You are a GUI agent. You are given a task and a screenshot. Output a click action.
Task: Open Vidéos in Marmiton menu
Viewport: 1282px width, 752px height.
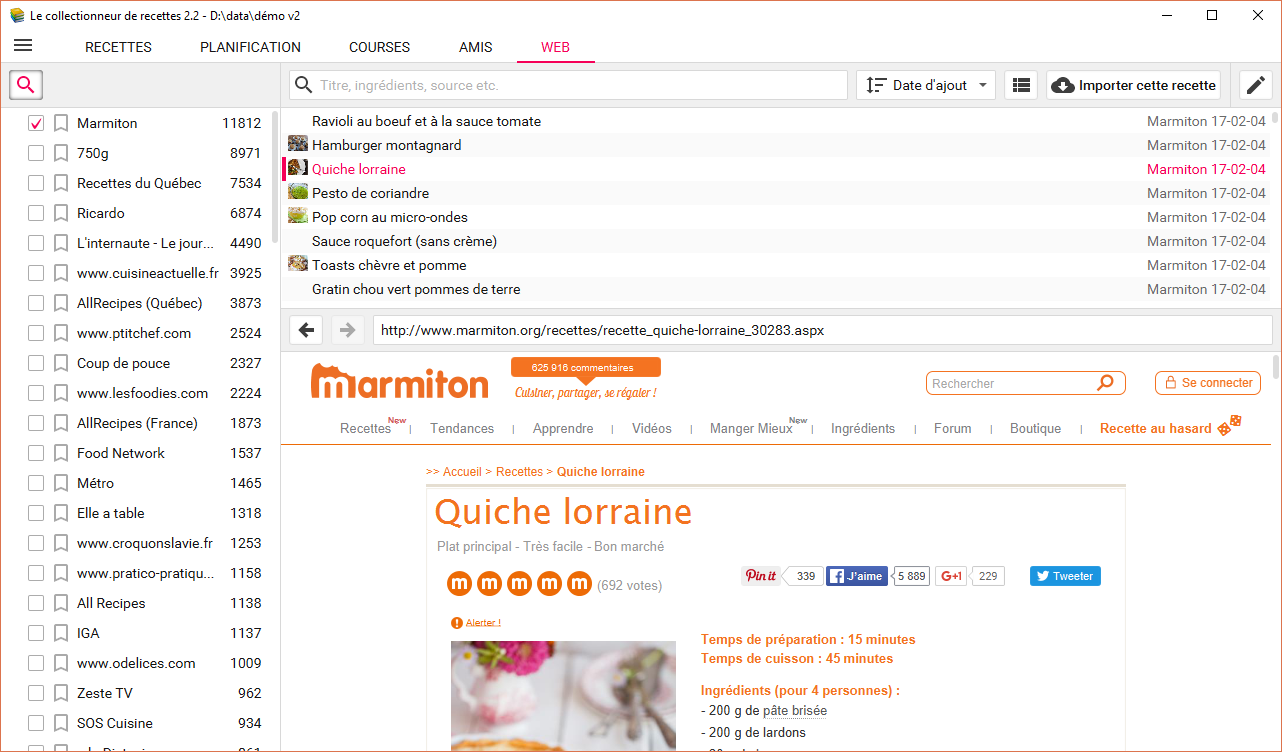[x=652, y=428]
